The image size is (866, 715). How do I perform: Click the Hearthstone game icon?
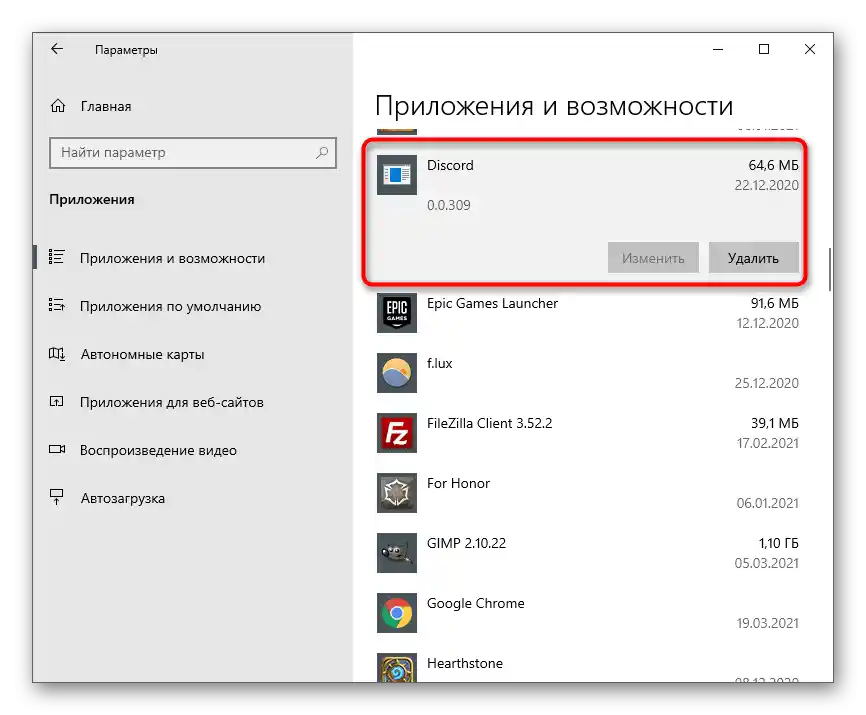pyautogui.click(x=397, y=670)
